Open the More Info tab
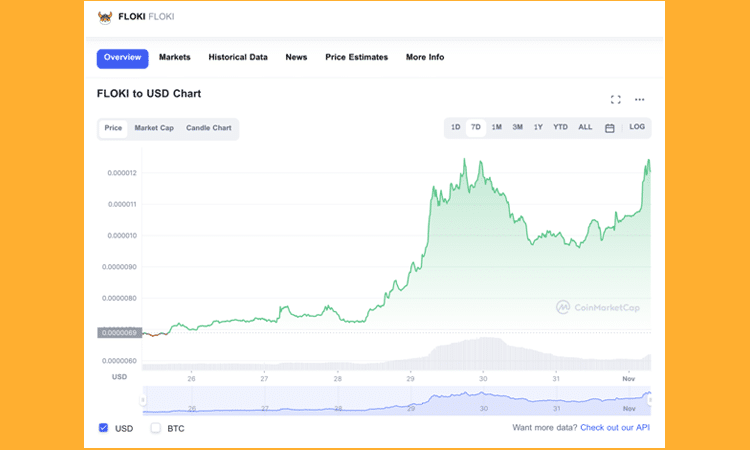750x450 pixels. [x=425, y=57]
